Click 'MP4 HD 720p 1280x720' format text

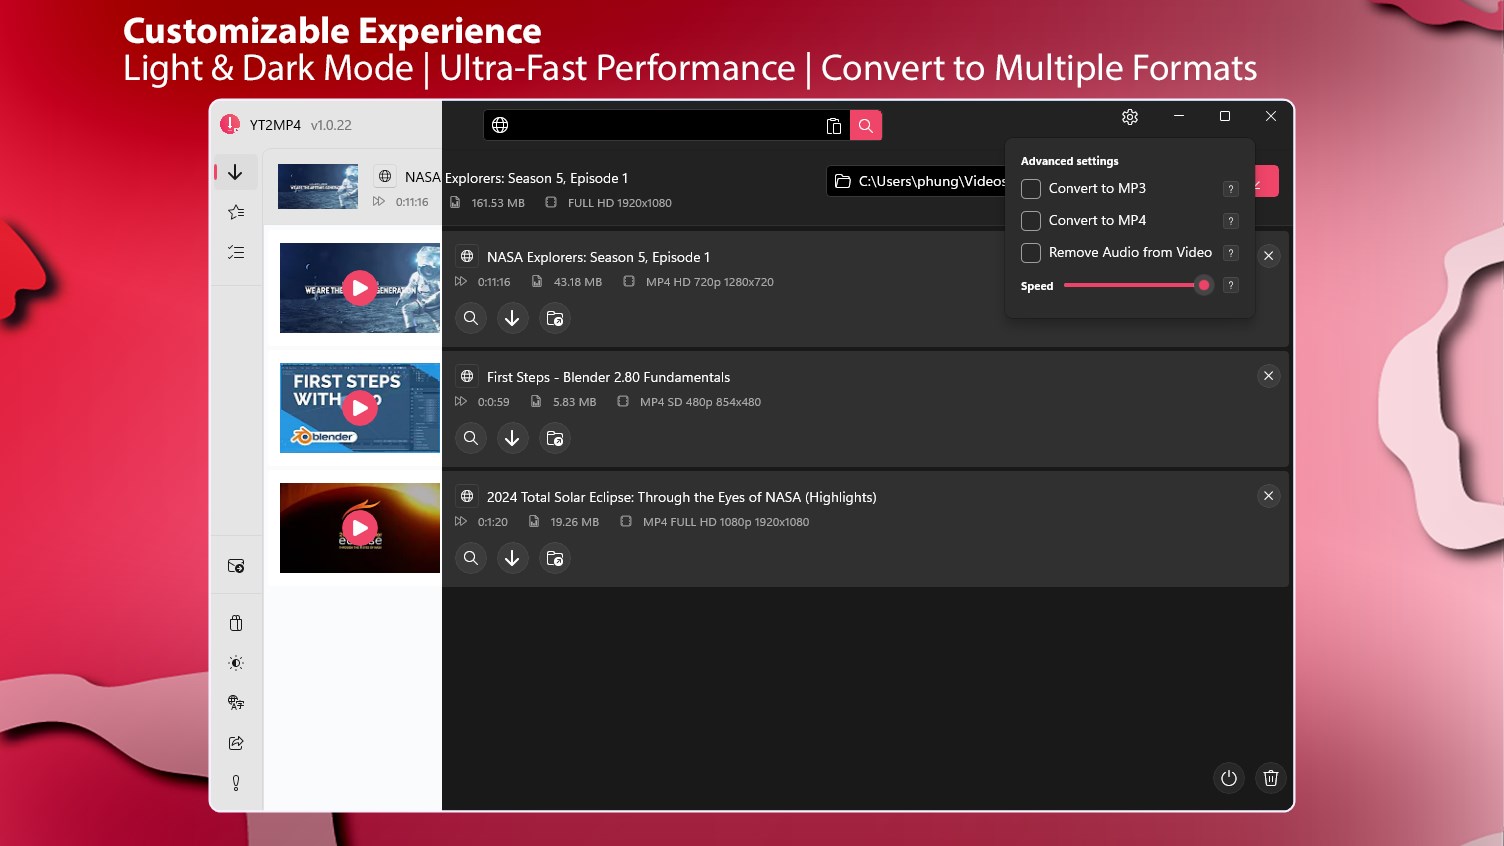coord(710,282)
